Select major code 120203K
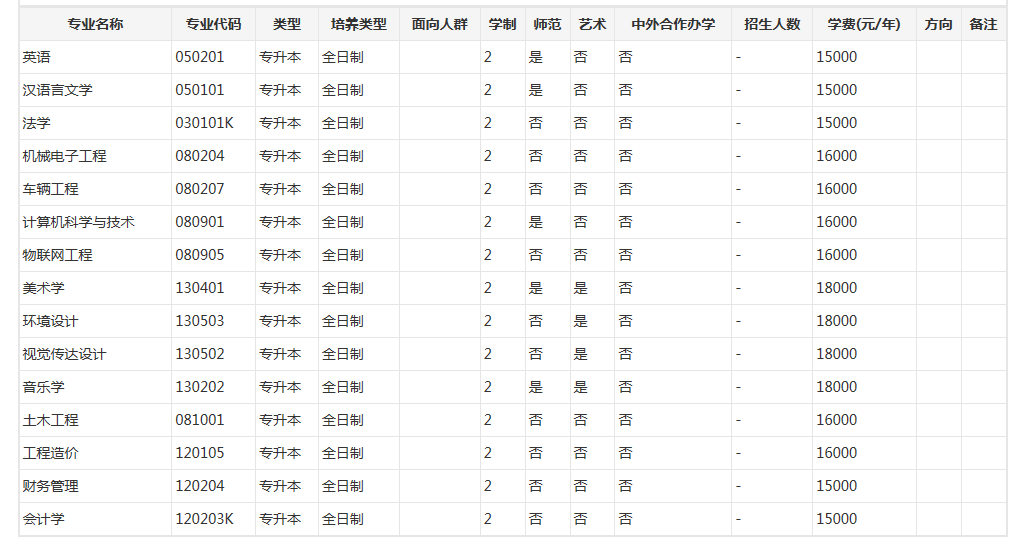Image resolution: width=1017 pixels, height=550 pixels. click(x=204, y=519)
